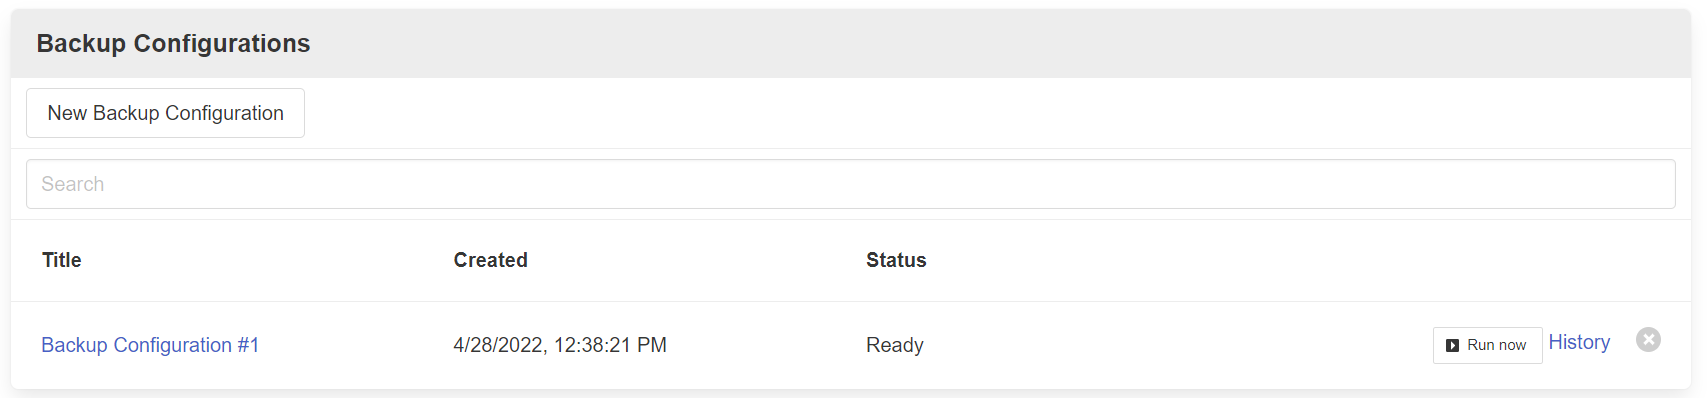1707x398 pixels.
Task: Select the Created column header
Action: tap(490, 260)
